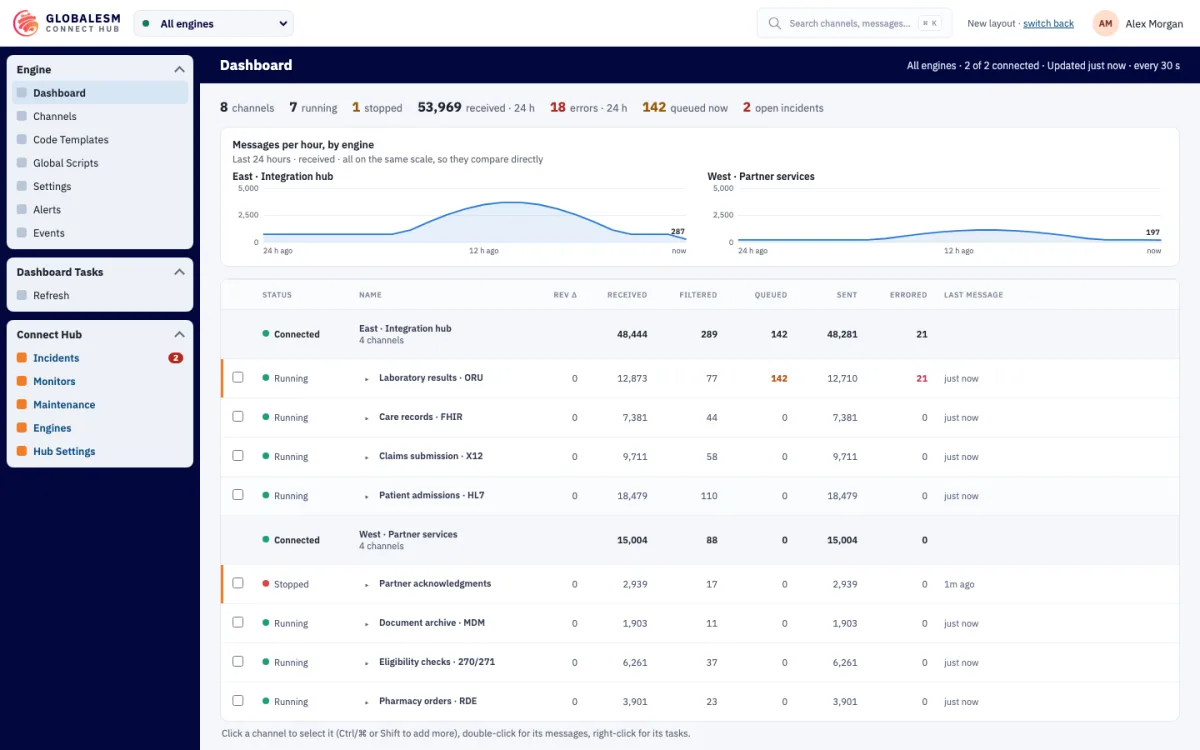1200x750 pixels.
Task: Click the orange Maintenance icon
Action: [22, 405]
